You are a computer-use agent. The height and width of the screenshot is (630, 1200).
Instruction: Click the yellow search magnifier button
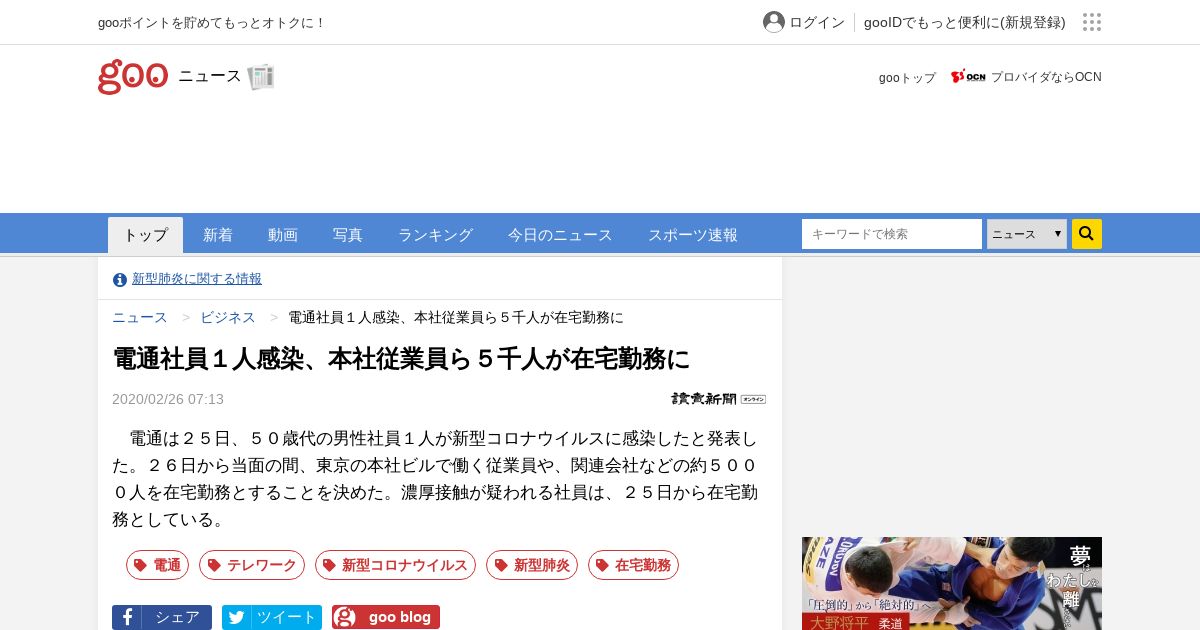point(1087,234)
